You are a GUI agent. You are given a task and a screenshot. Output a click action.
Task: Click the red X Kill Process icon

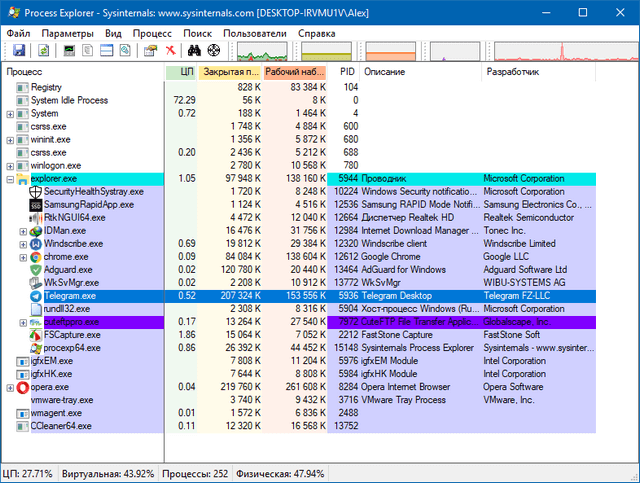click(x=171, y=50)
